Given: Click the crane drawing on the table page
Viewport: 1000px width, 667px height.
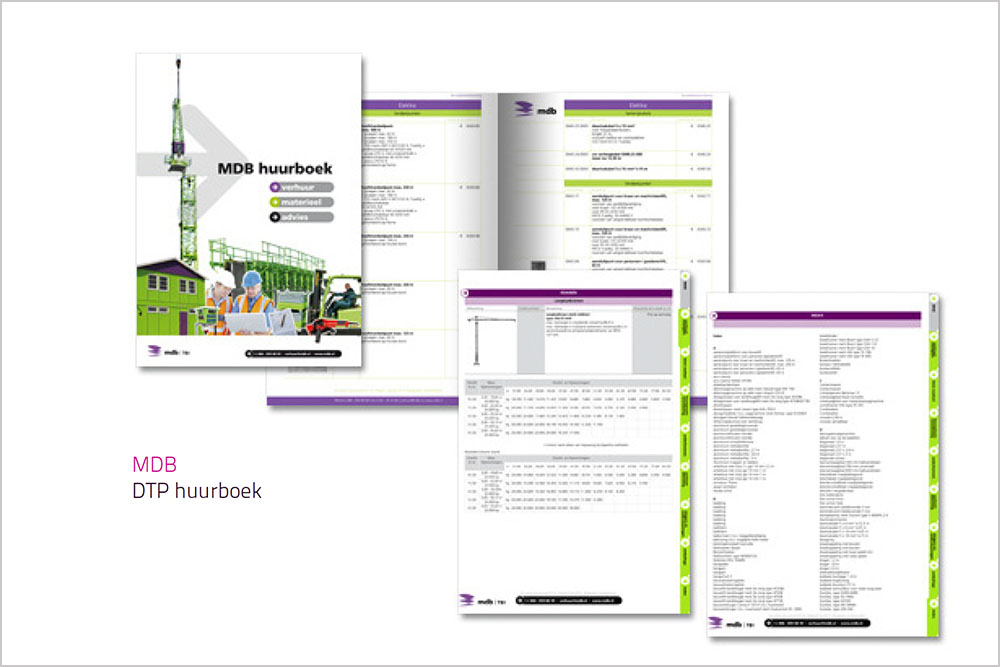Looking at the screenshot, I should click(491, 340).
